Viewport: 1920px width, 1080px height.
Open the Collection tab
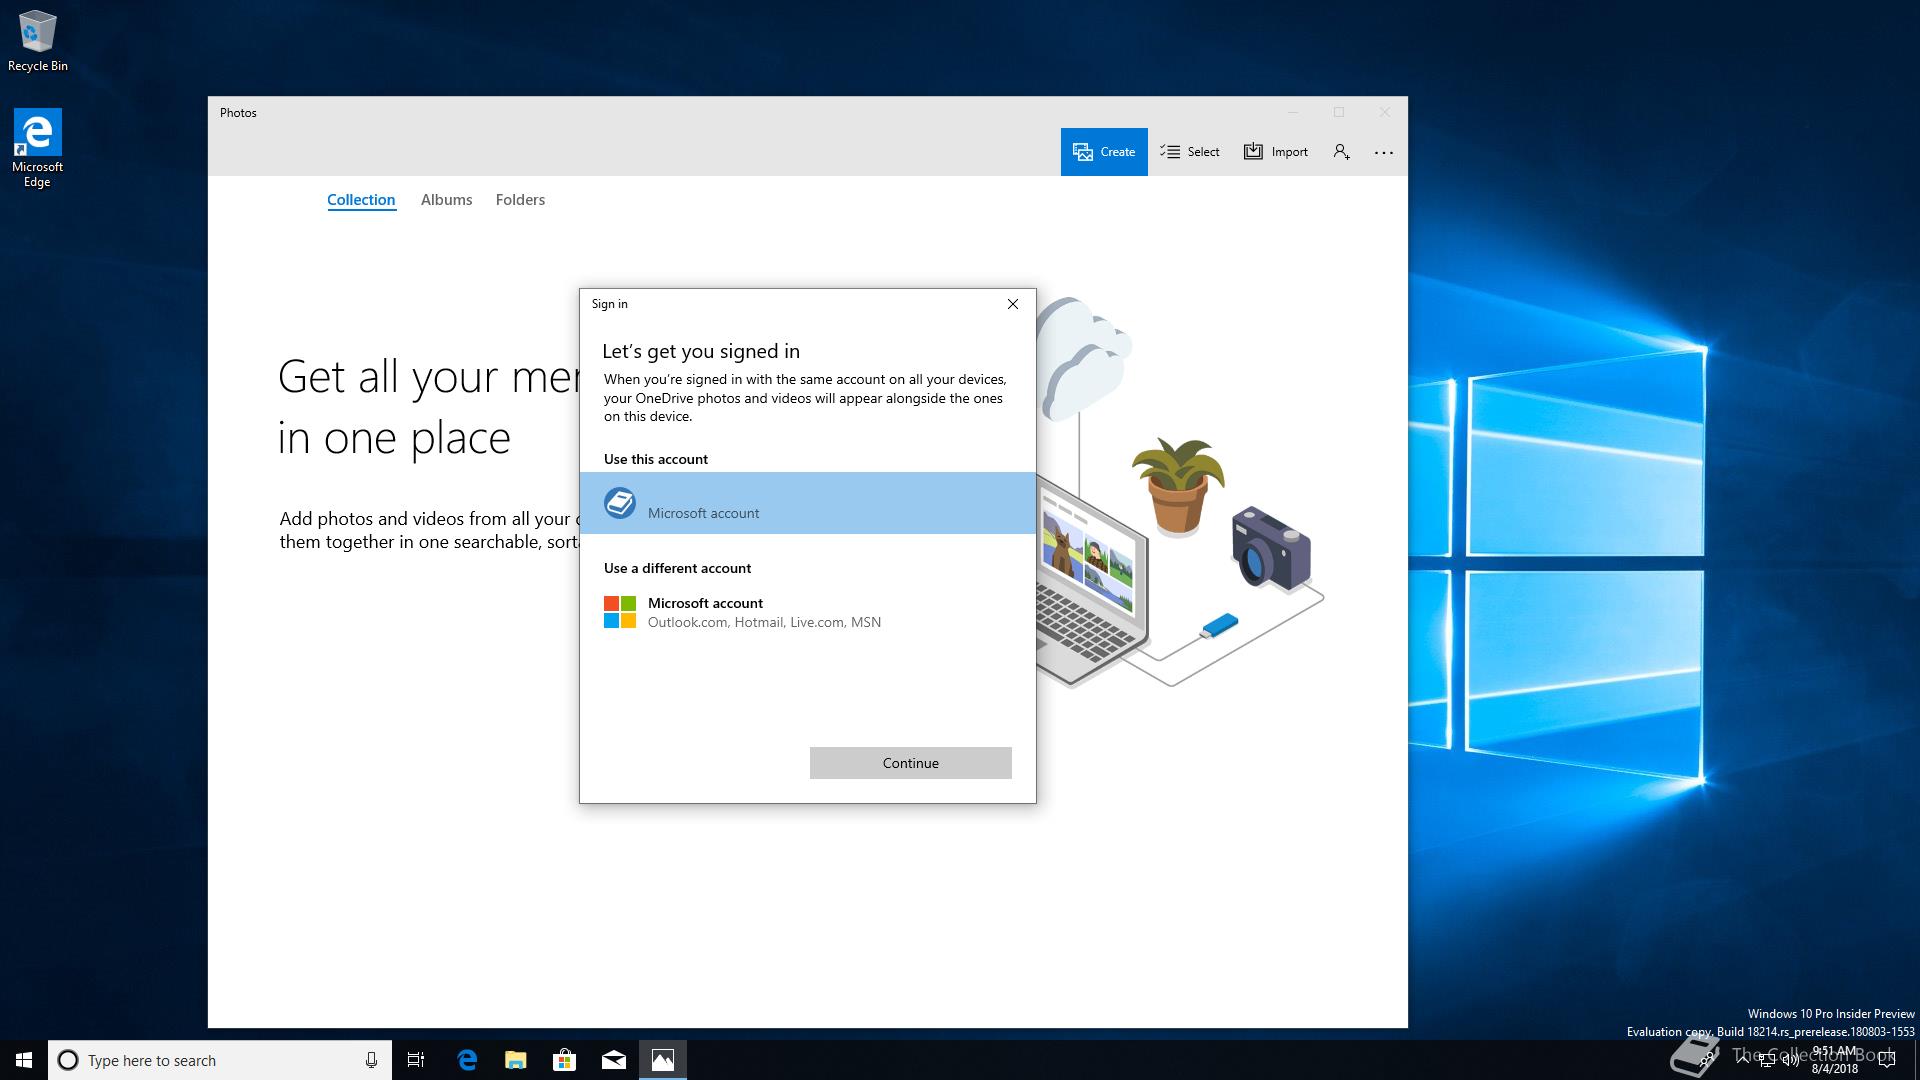pos(361,200)
